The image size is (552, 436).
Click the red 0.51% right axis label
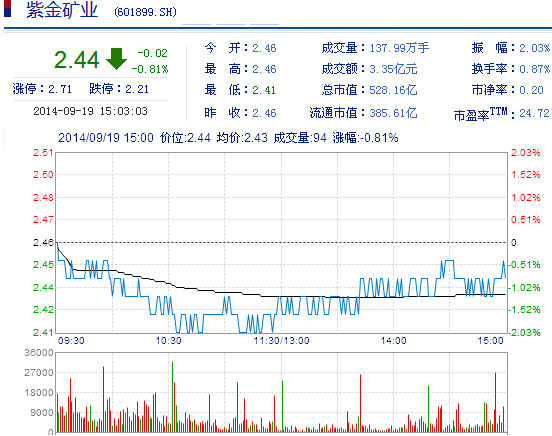click(526, 220)
